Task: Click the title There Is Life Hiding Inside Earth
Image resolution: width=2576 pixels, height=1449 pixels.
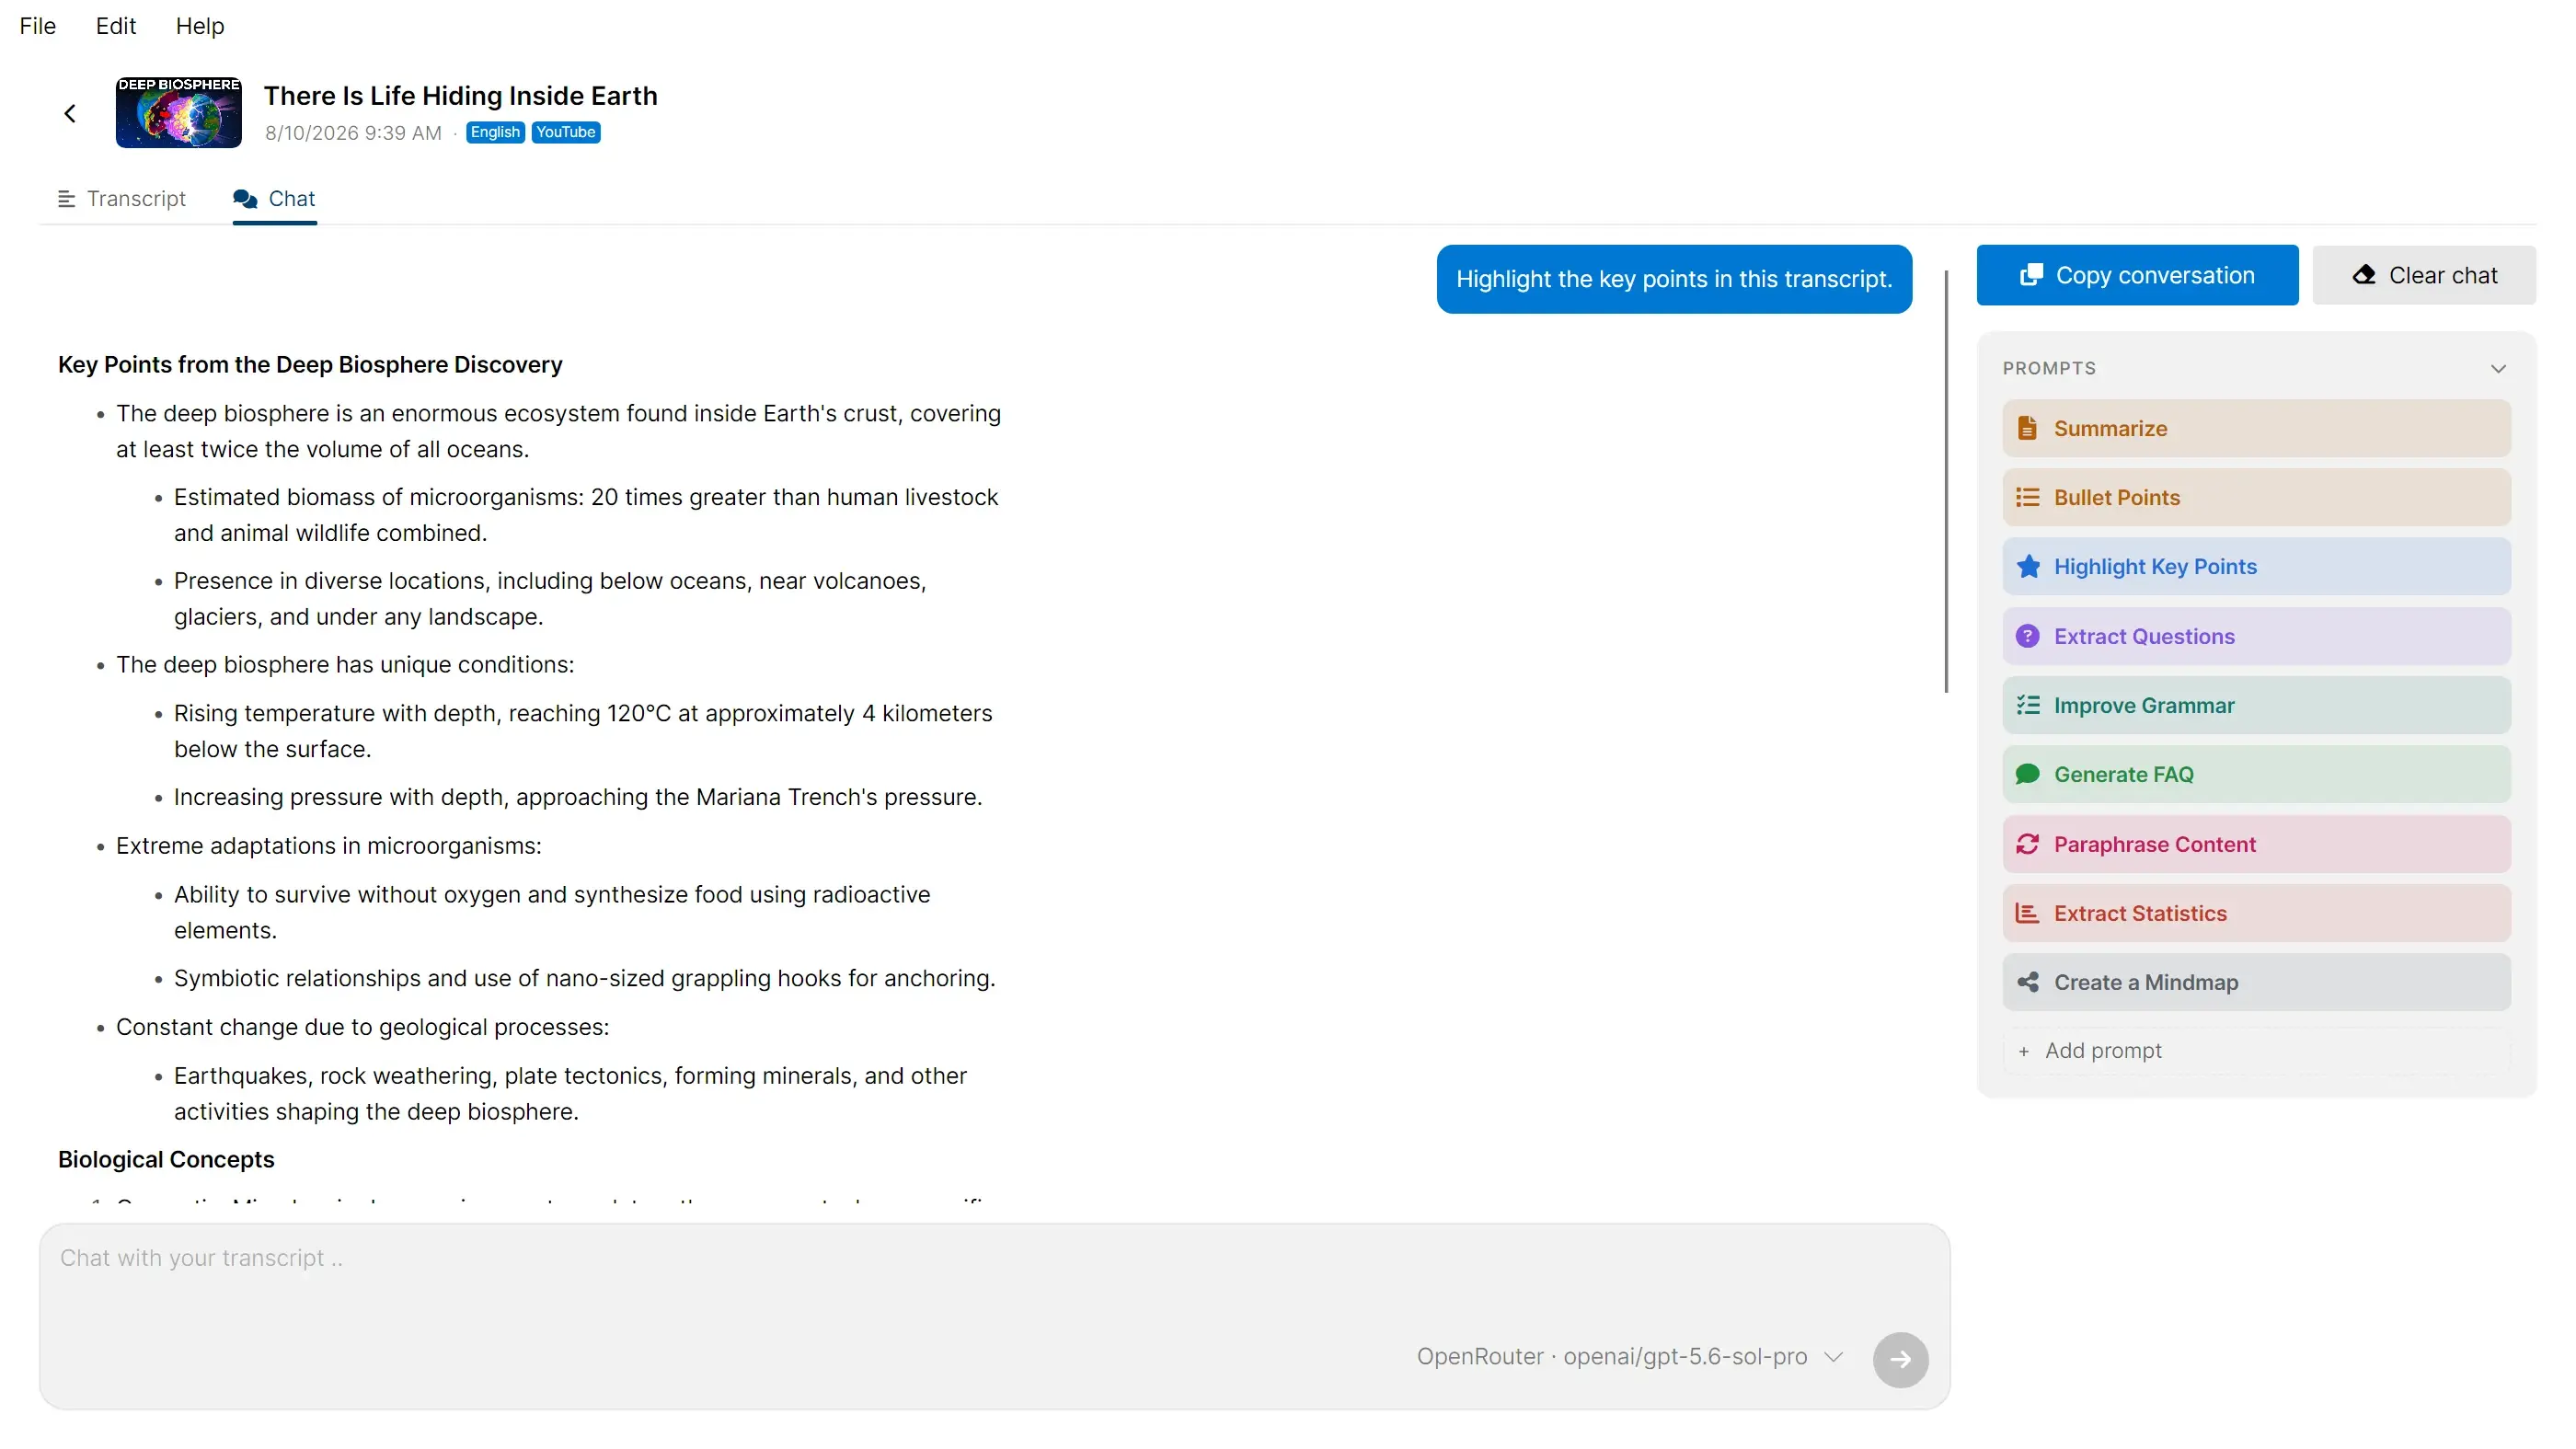Action: tap(460, 96)
